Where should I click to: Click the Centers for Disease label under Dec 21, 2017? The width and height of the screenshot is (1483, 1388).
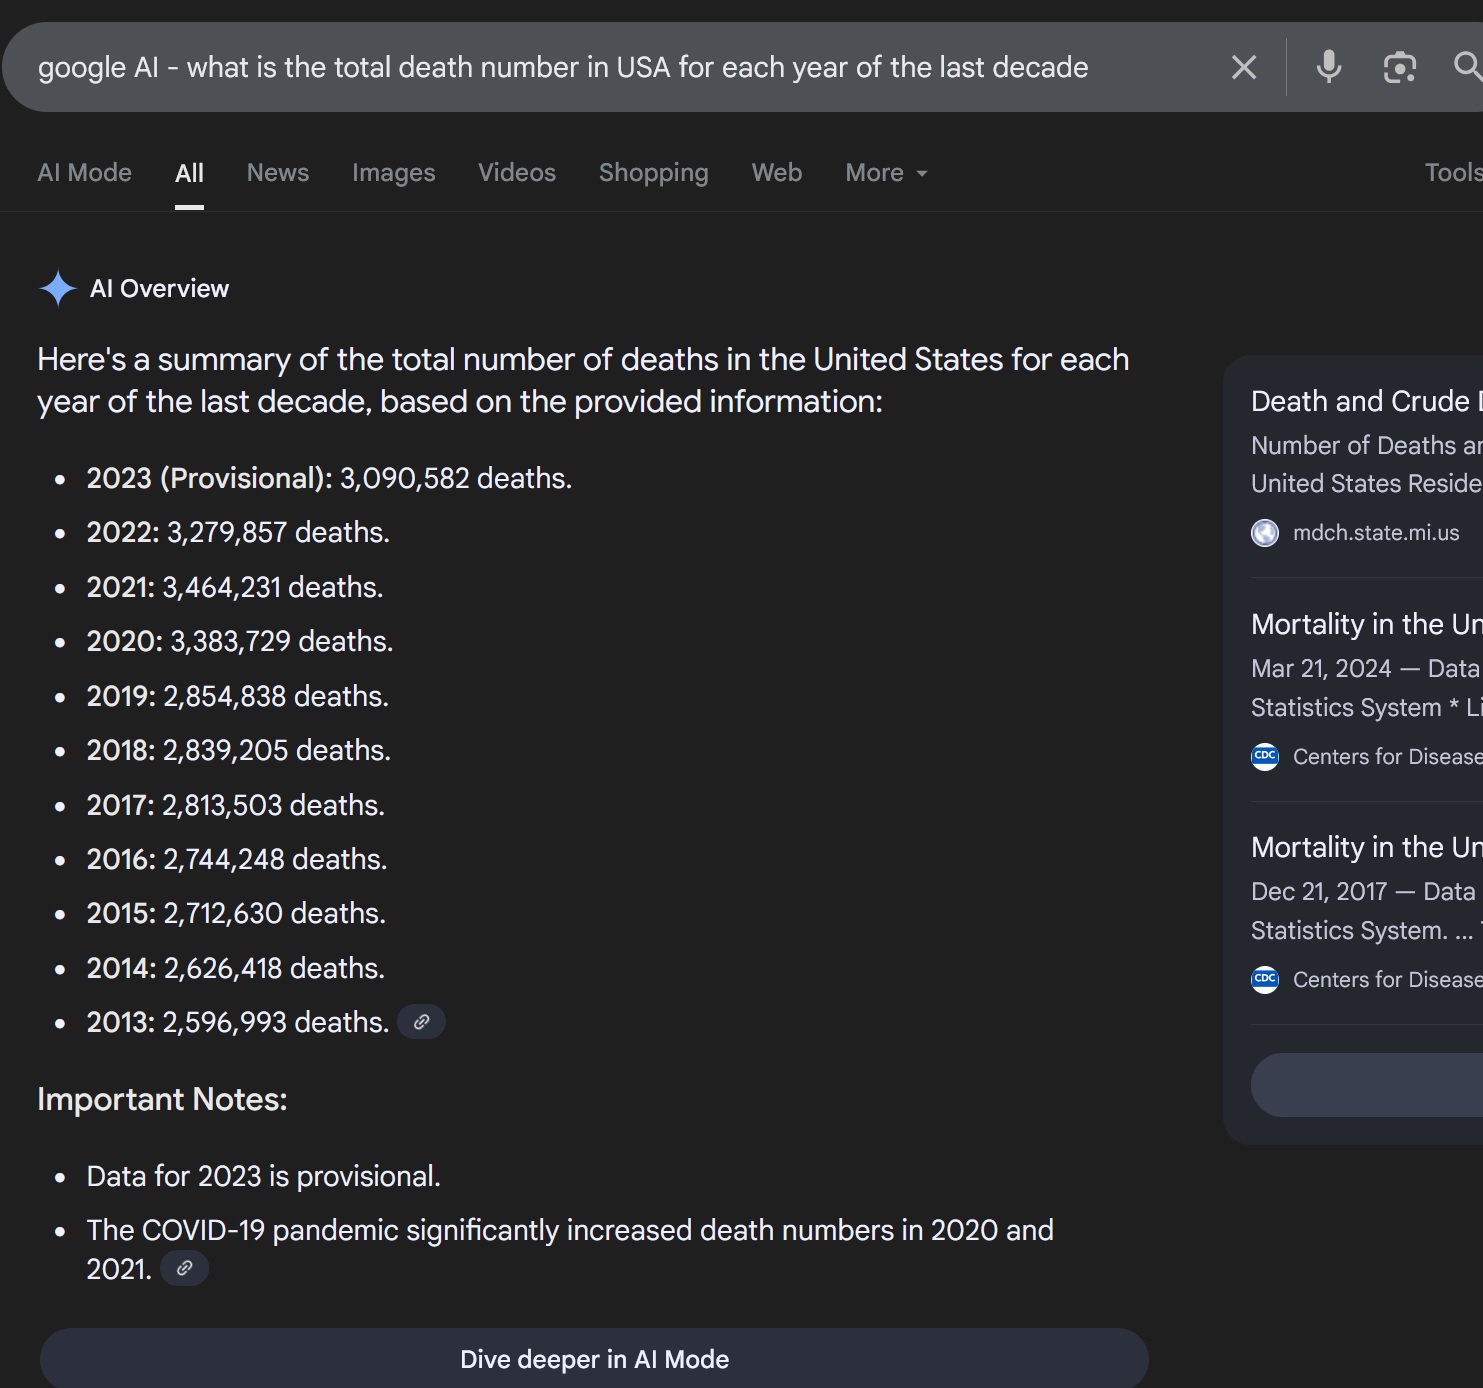1388,979
